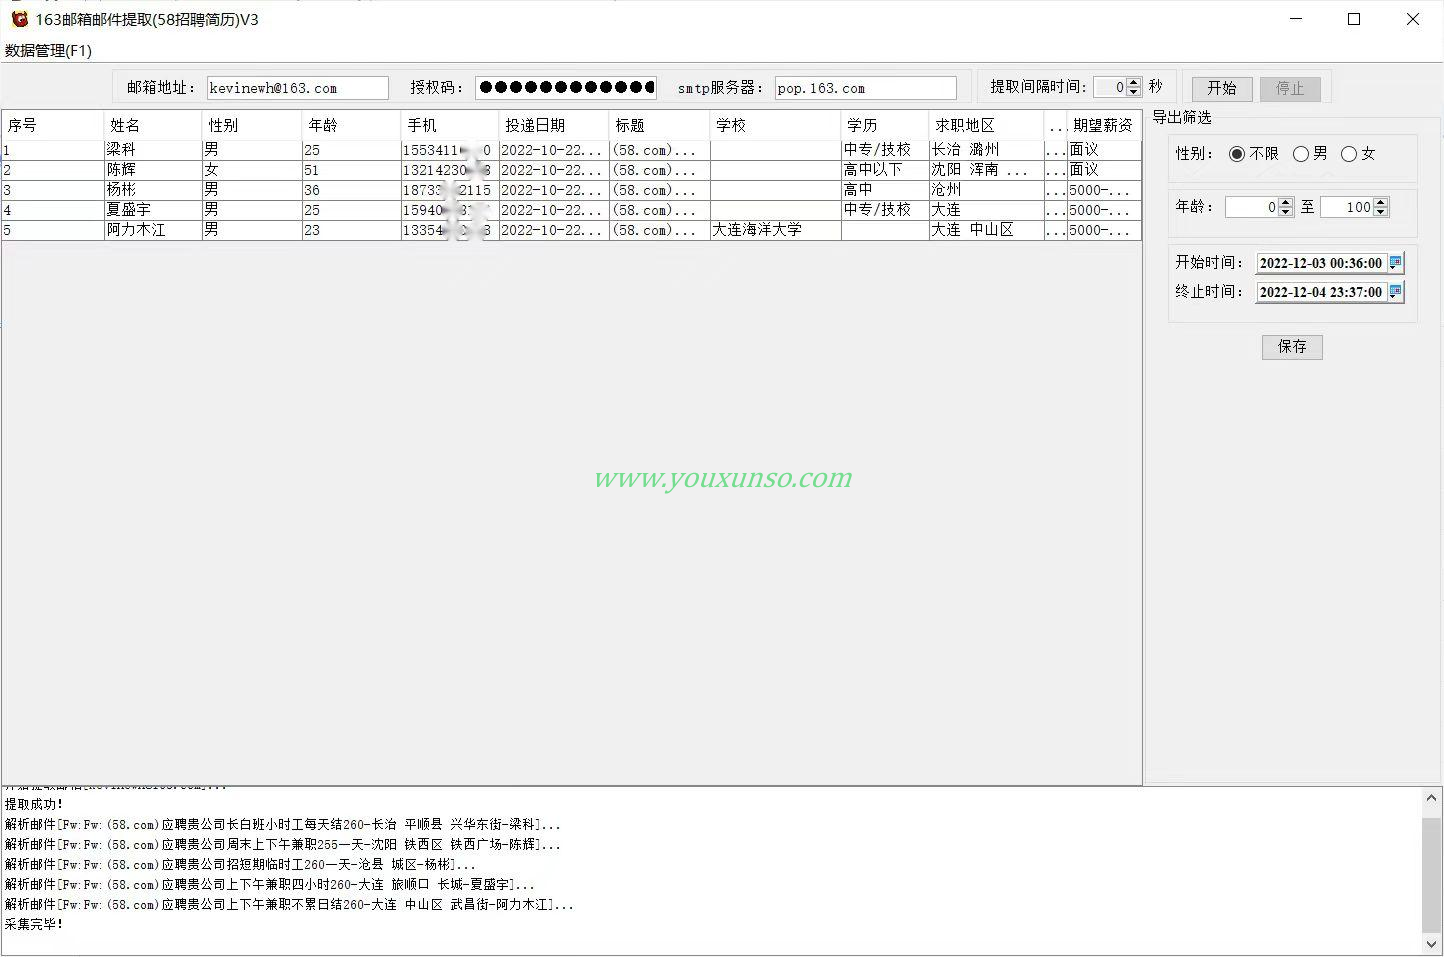Decrease the 提取间隔时间 spinner value

coord(1133,92)
